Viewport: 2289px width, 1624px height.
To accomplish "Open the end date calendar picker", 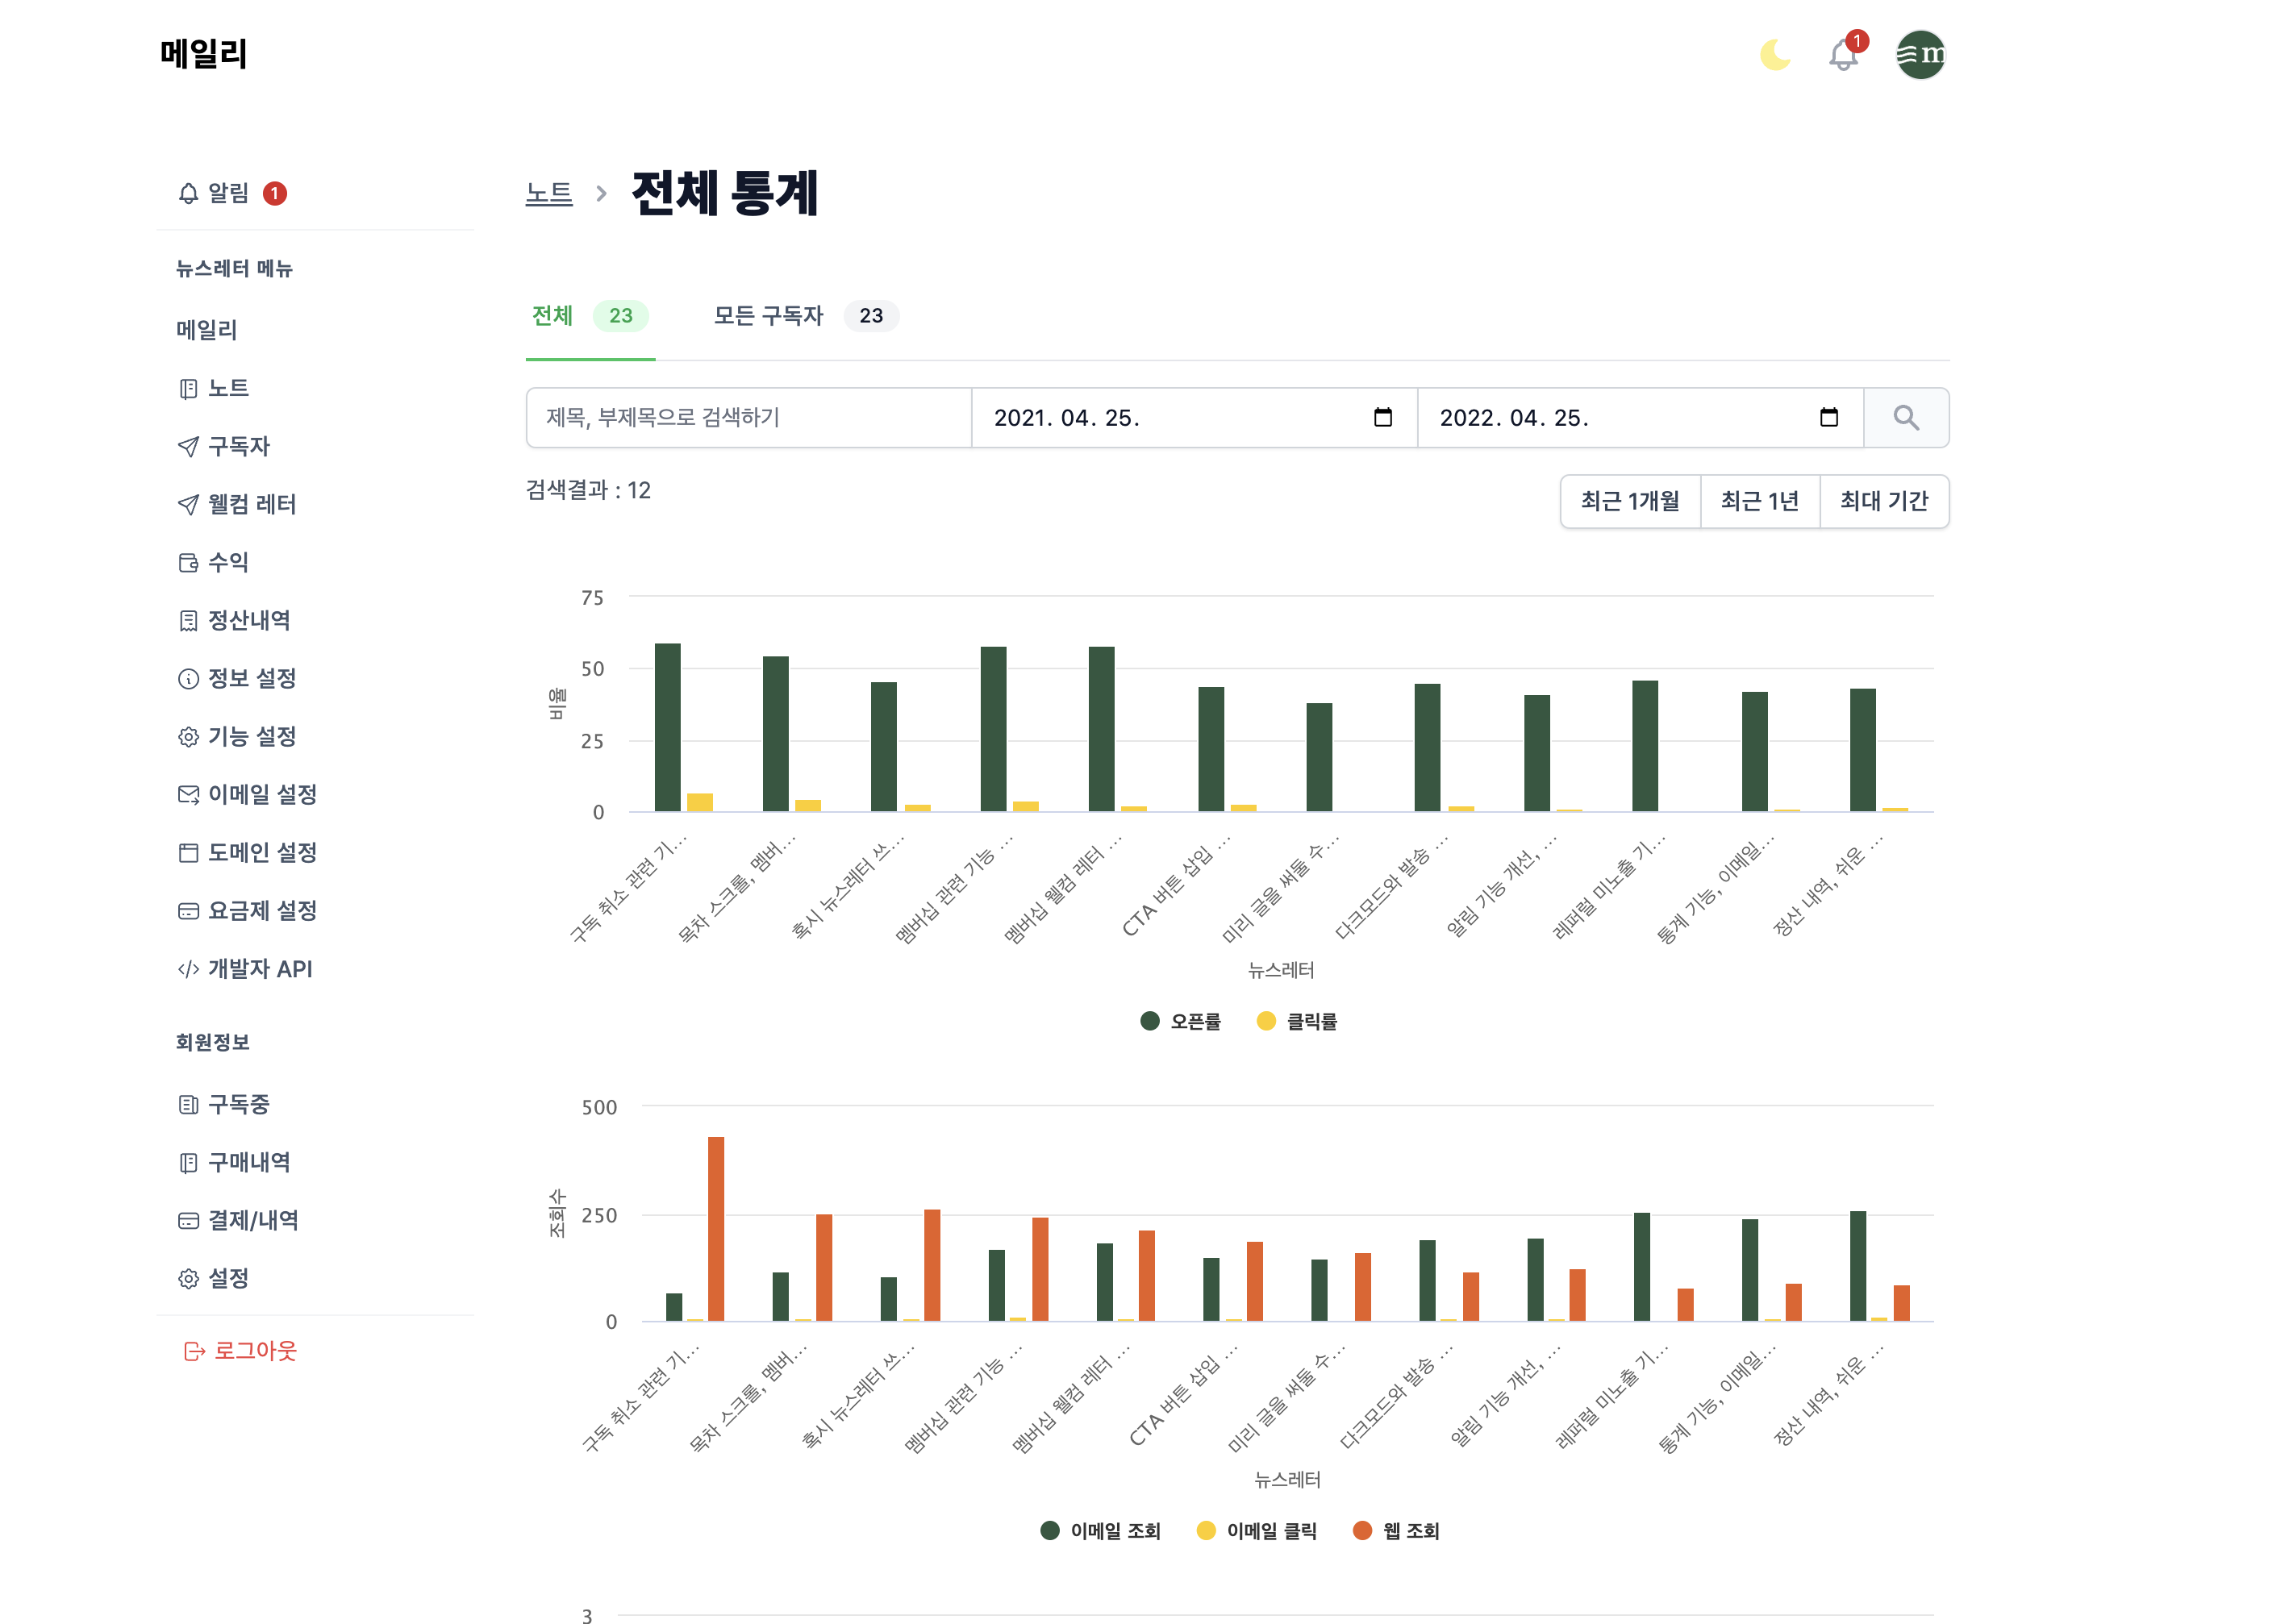I will [1830, 418].
